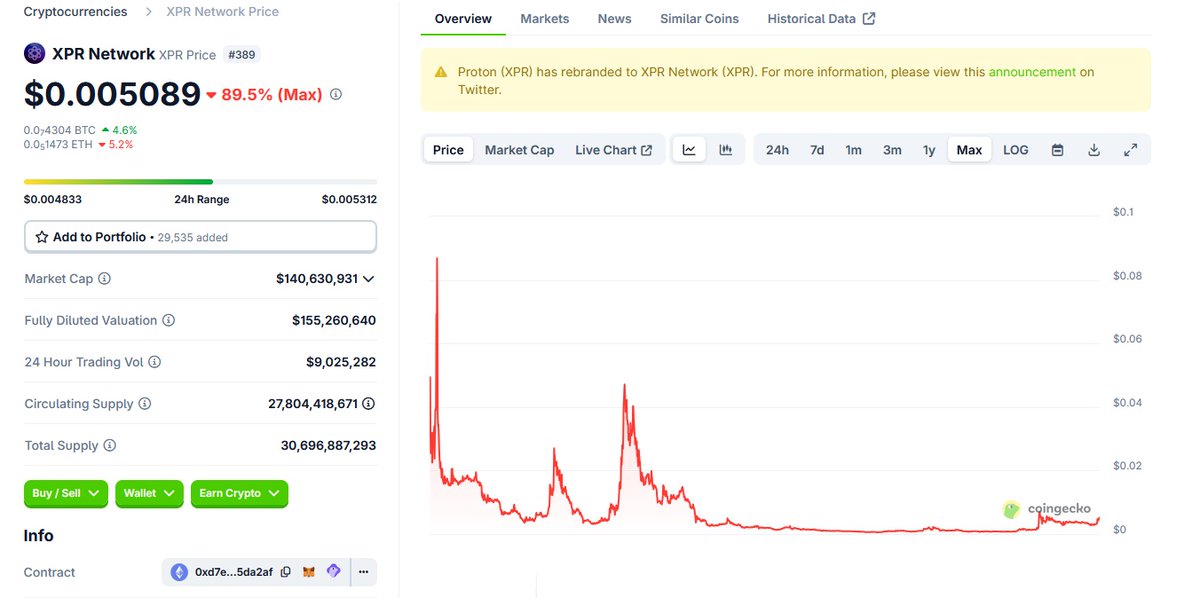Click the 24h Range progress bar
Image resolution: width=1200 pixels, height=598 pixels.
(200, 182)
